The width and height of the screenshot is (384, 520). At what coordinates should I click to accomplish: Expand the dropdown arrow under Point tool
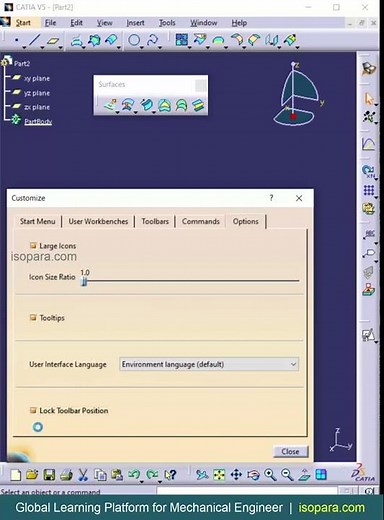click(24, 48)
